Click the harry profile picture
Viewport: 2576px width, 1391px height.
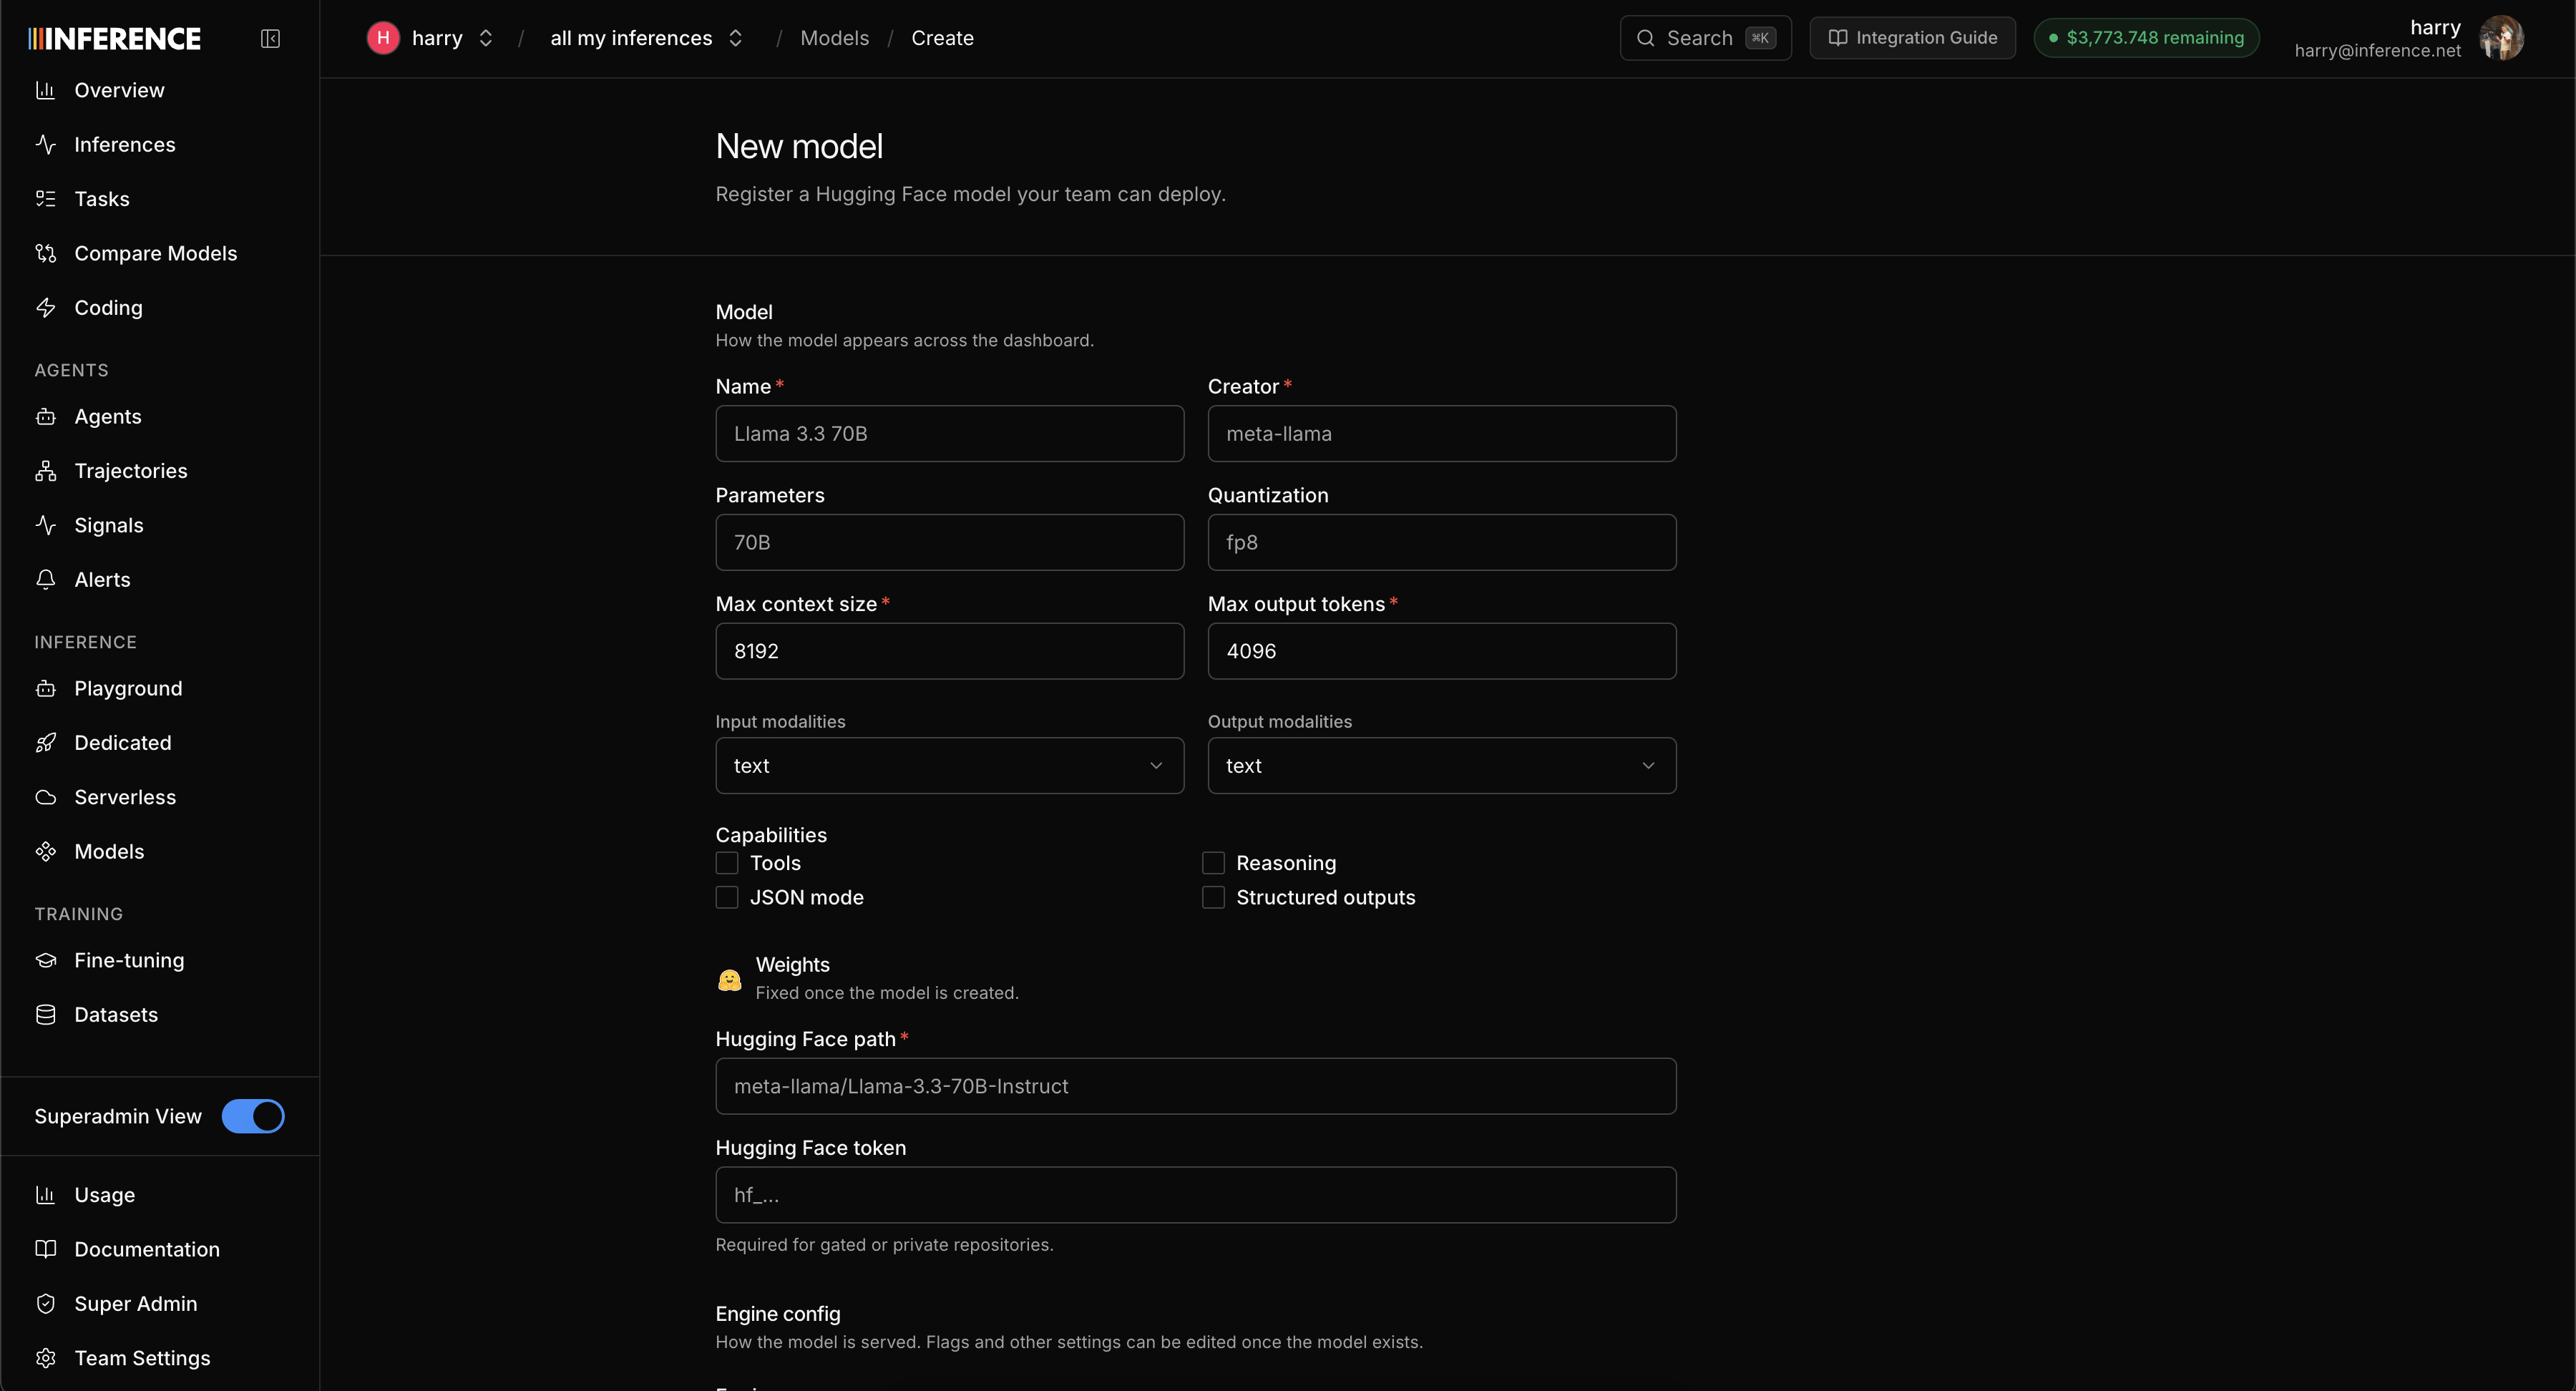click(2501, 38)
